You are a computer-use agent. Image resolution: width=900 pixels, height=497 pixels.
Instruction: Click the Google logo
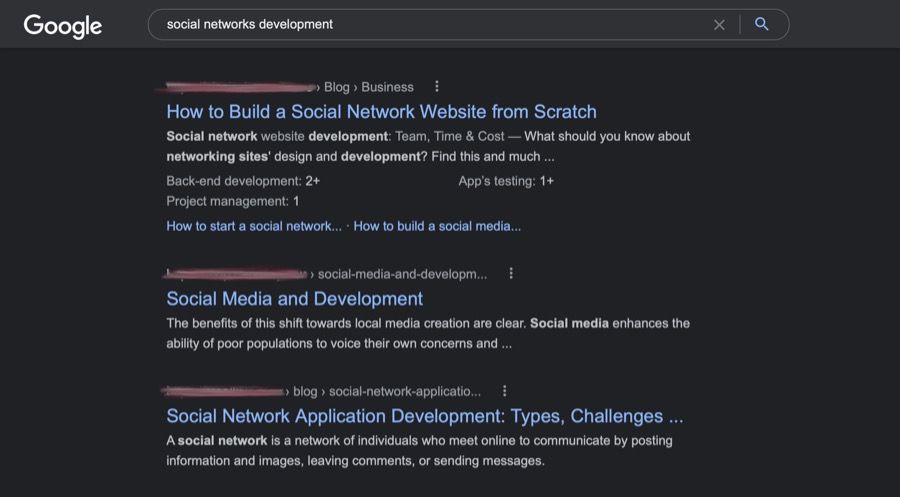point(62,26)
